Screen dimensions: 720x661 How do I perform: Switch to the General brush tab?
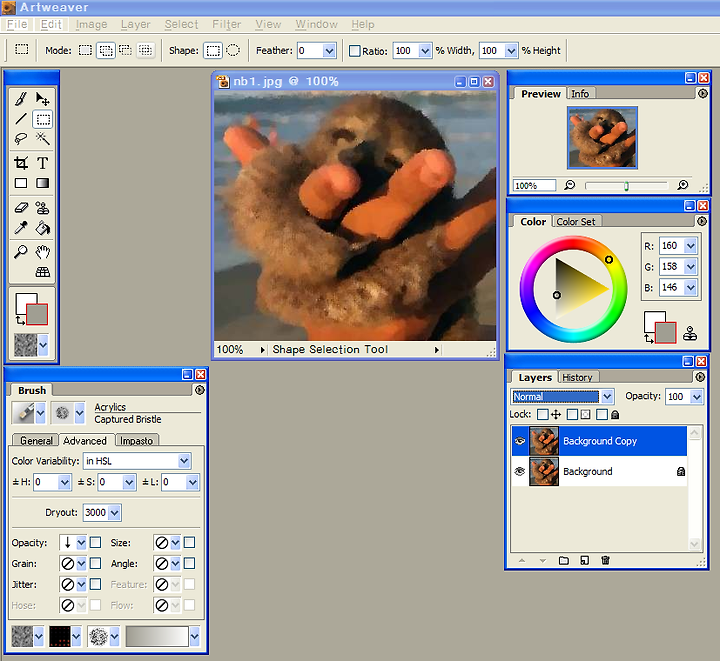click(x=36, y=441)
